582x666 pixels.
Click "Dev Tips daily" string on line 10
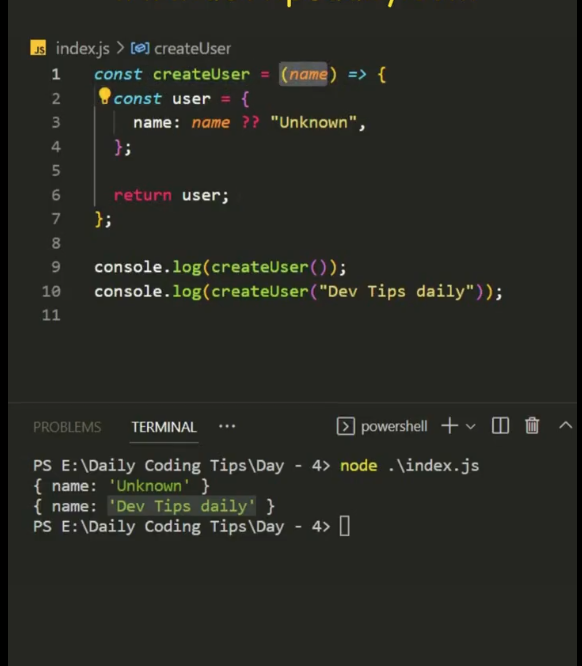[396, 291]
